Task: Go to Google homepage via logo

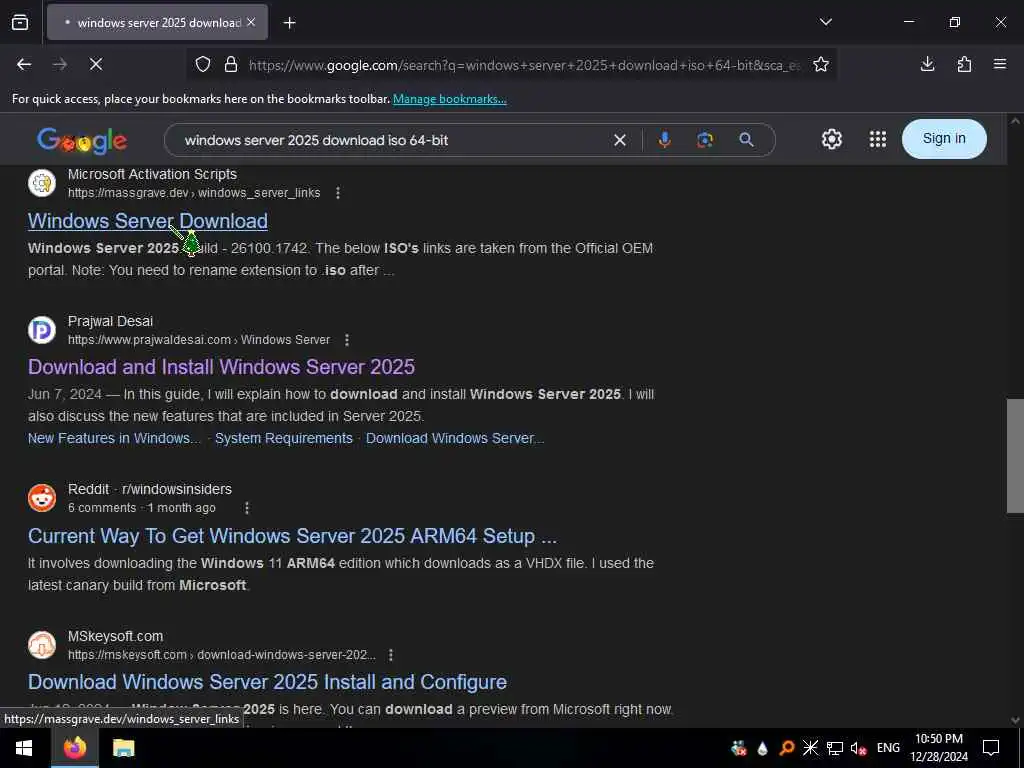Action: coord(82,140)
